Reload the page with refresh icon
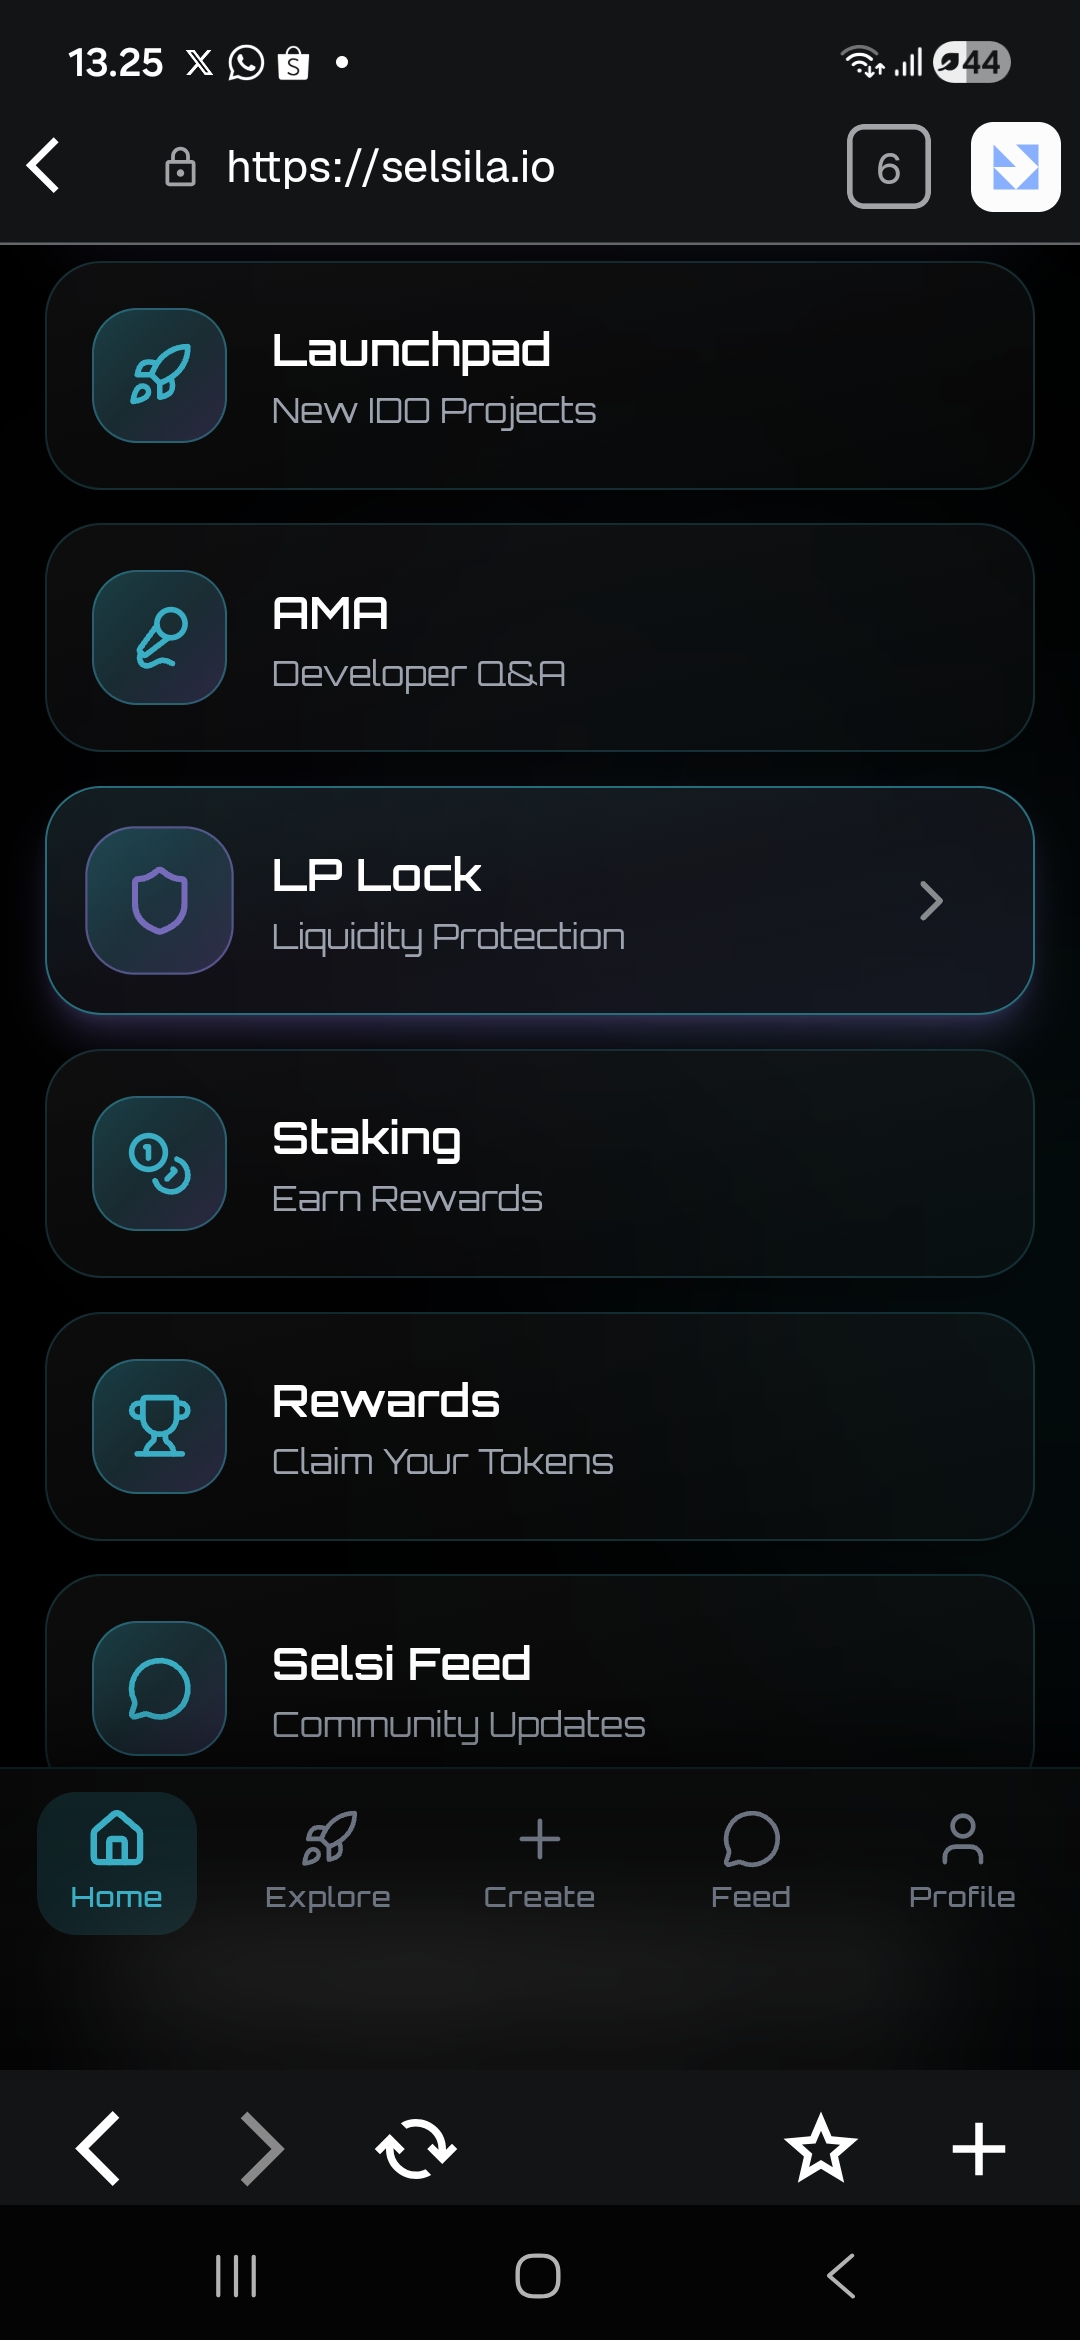Image resolution: width=1080 pixels, height=2340 pixels. (416, 2148)
